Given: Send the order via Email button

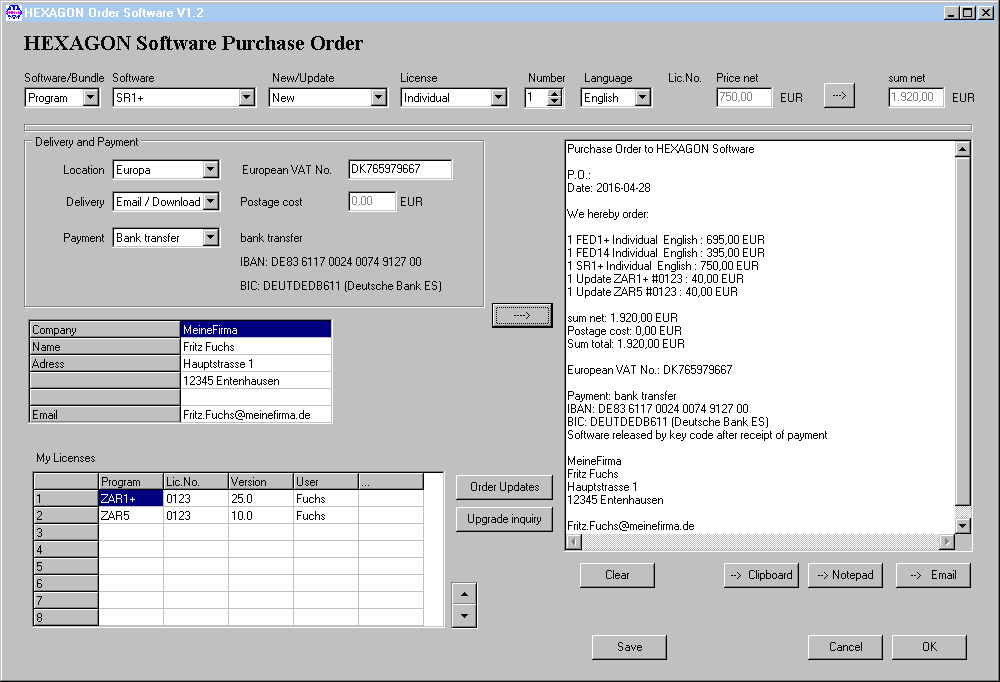Looking at the screenshot, I should coord(932,575).
